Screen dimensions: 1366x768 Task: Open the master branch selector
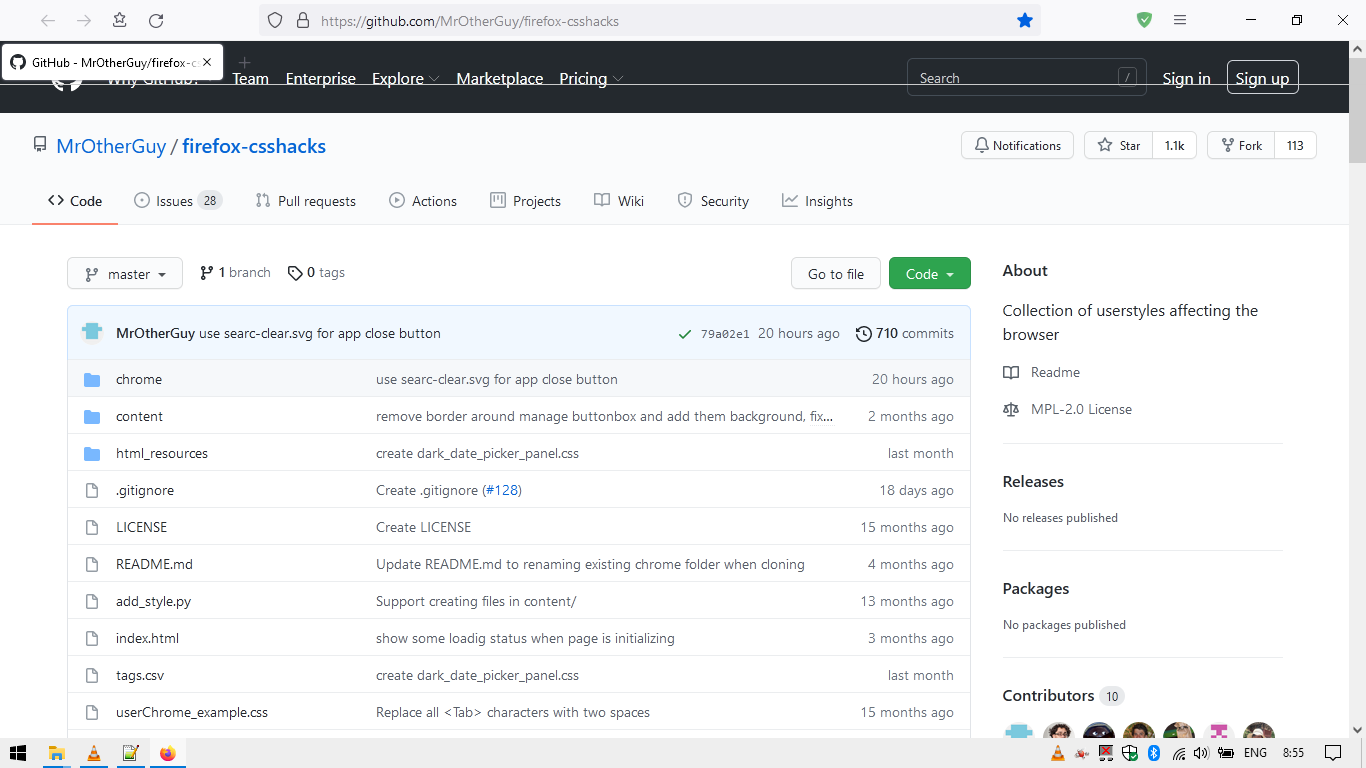click(x=124, y=272)
